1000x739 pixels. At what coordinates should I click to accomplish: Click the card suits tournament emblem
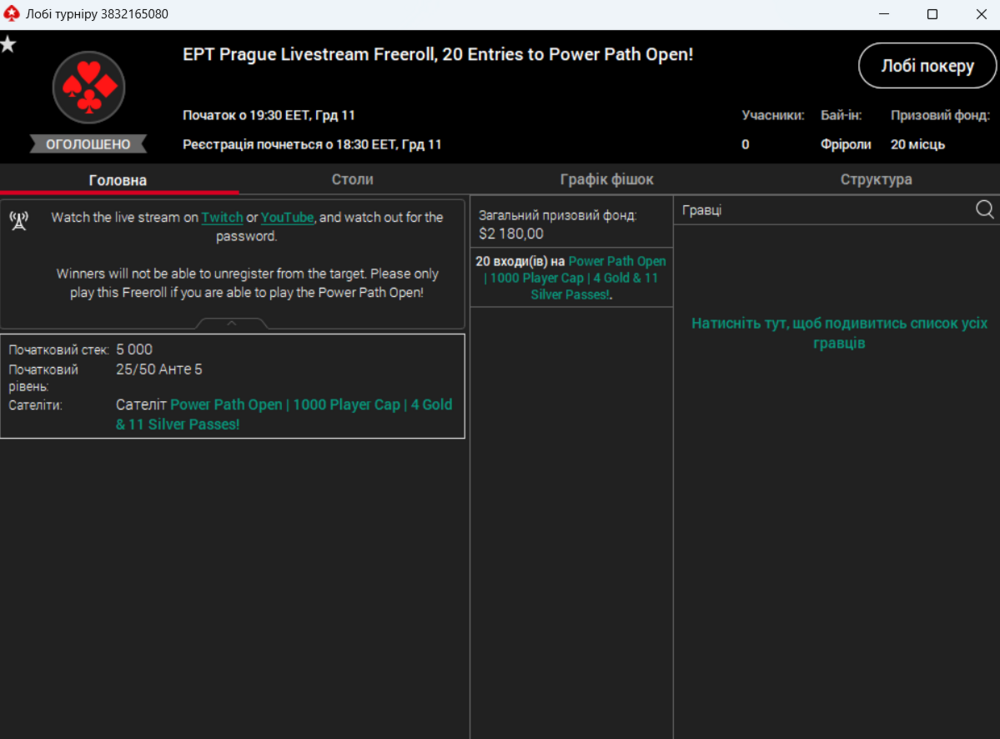pyautogui.click(x=89, y=87)
